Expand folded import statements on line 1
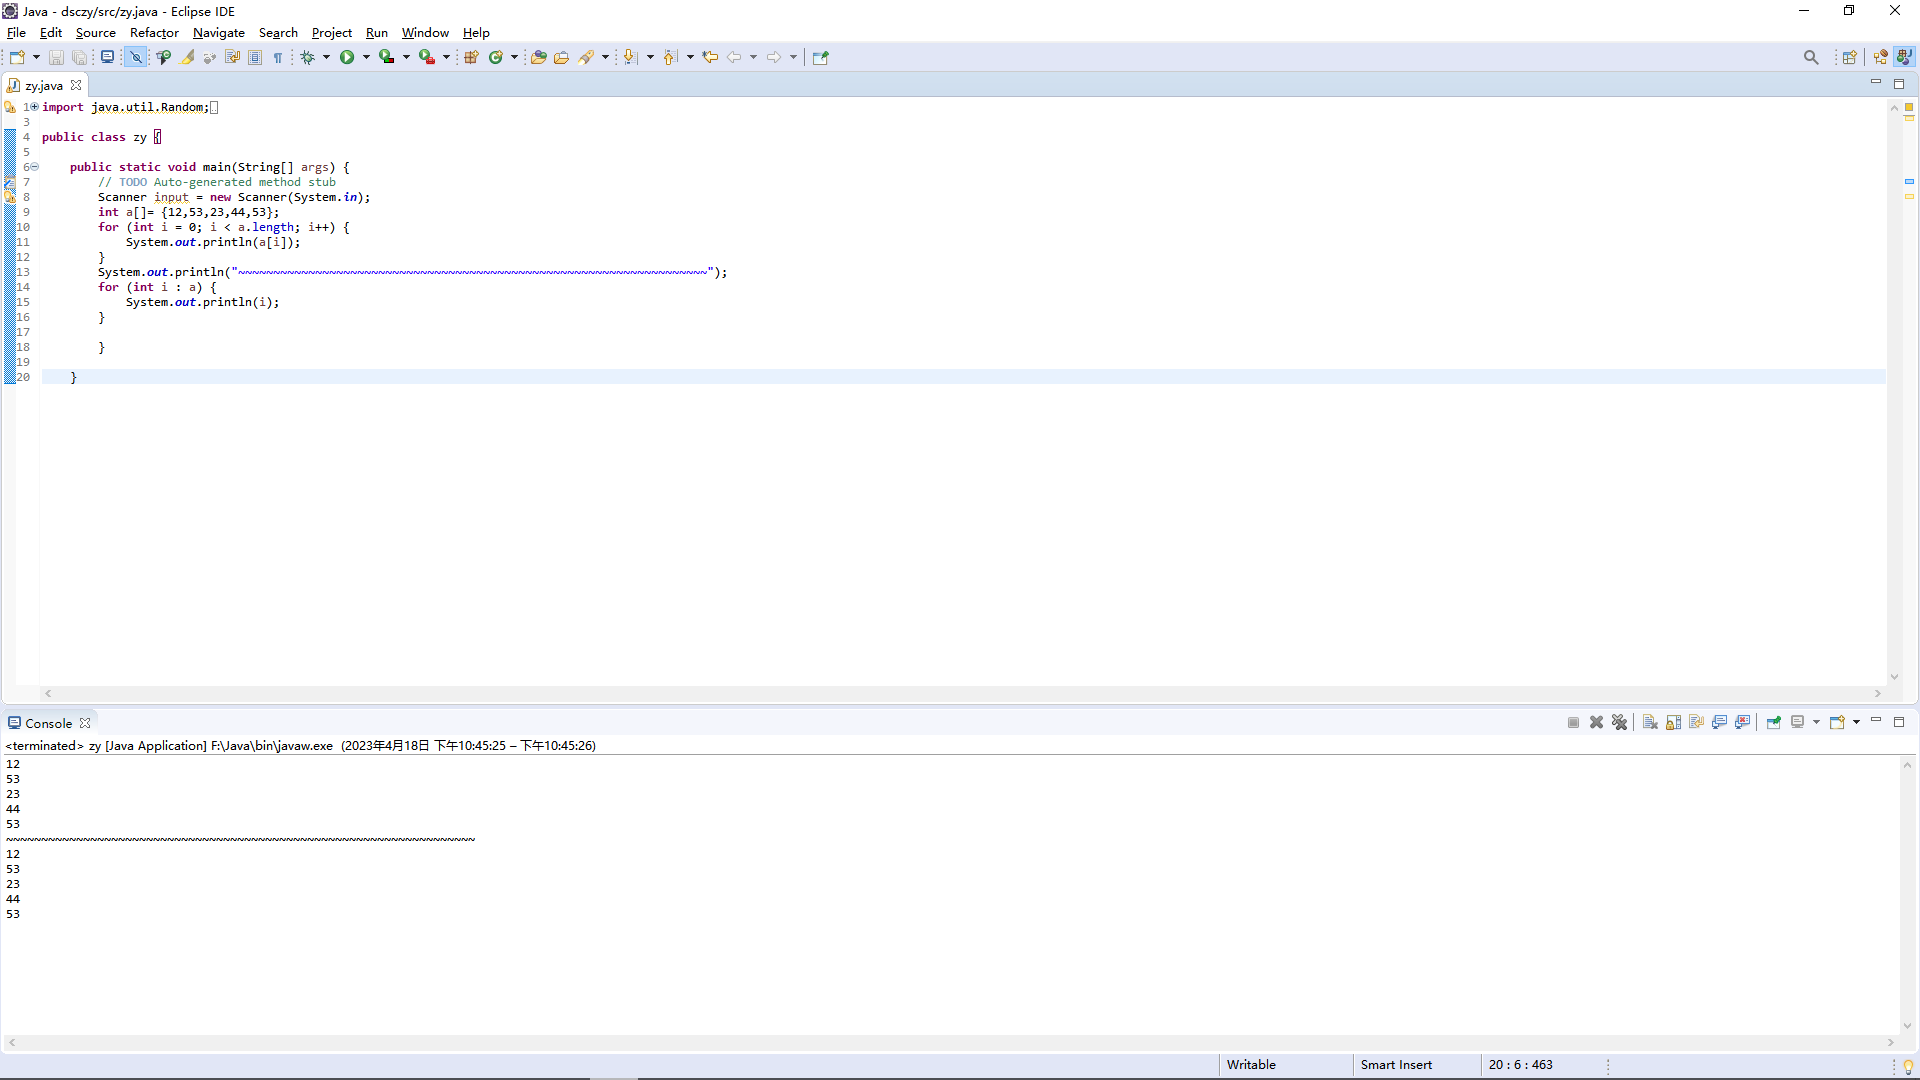The height and width of the screenshot is (1080, 1920). point(34,107)
